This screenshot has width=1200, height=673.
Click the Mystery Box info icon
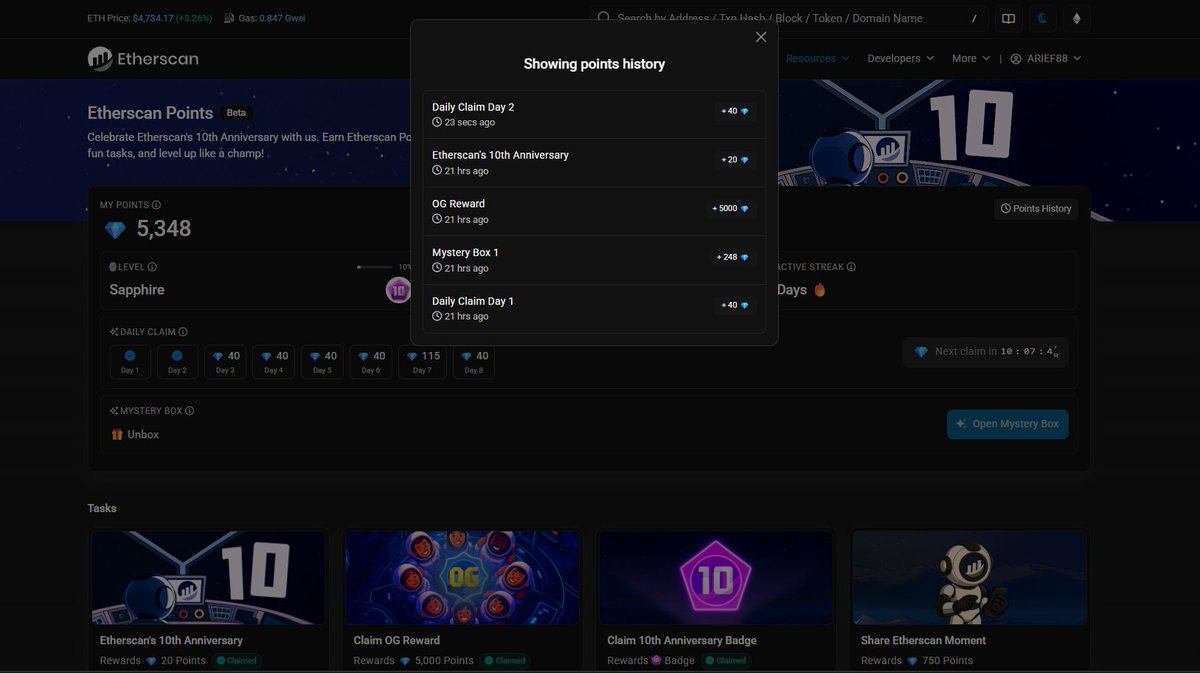pyautogui.click(x=190, y=411)
